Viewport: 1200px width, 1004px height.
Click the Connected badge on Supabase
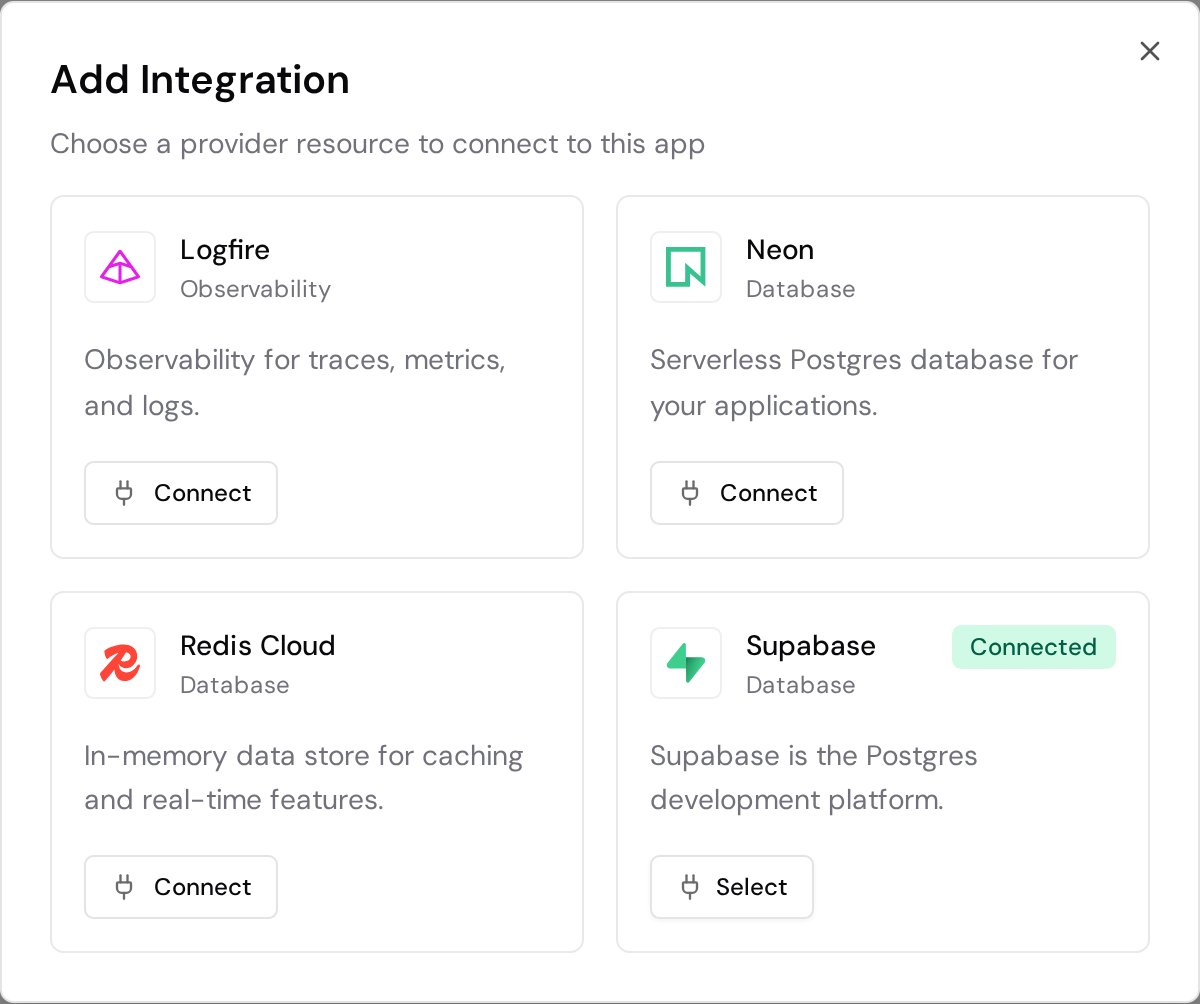[1034, 647]
